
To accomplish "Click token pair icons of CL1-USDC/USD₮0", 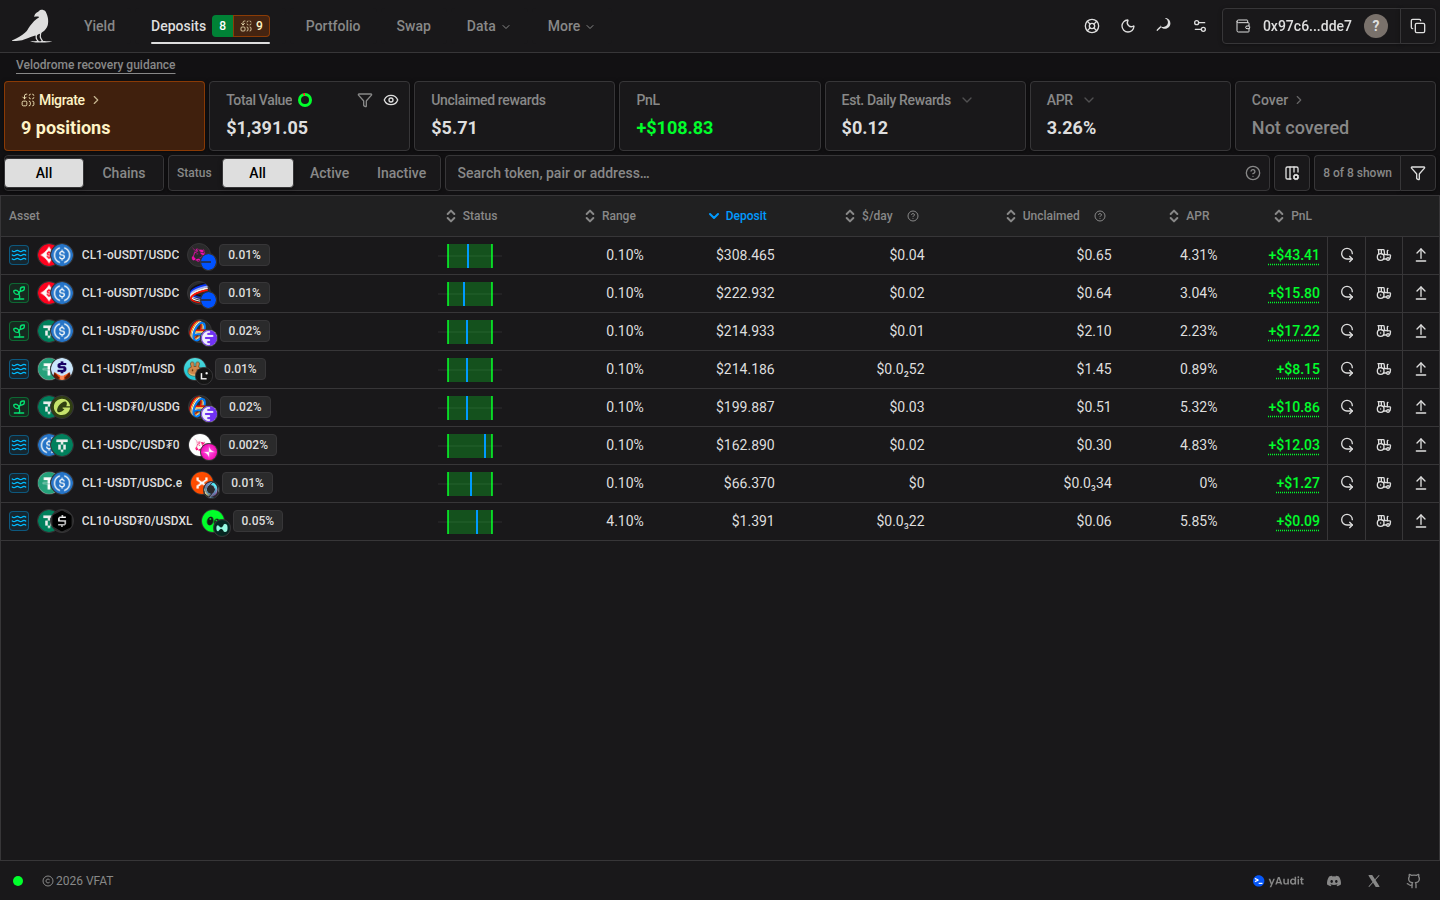I will (55, 445).
